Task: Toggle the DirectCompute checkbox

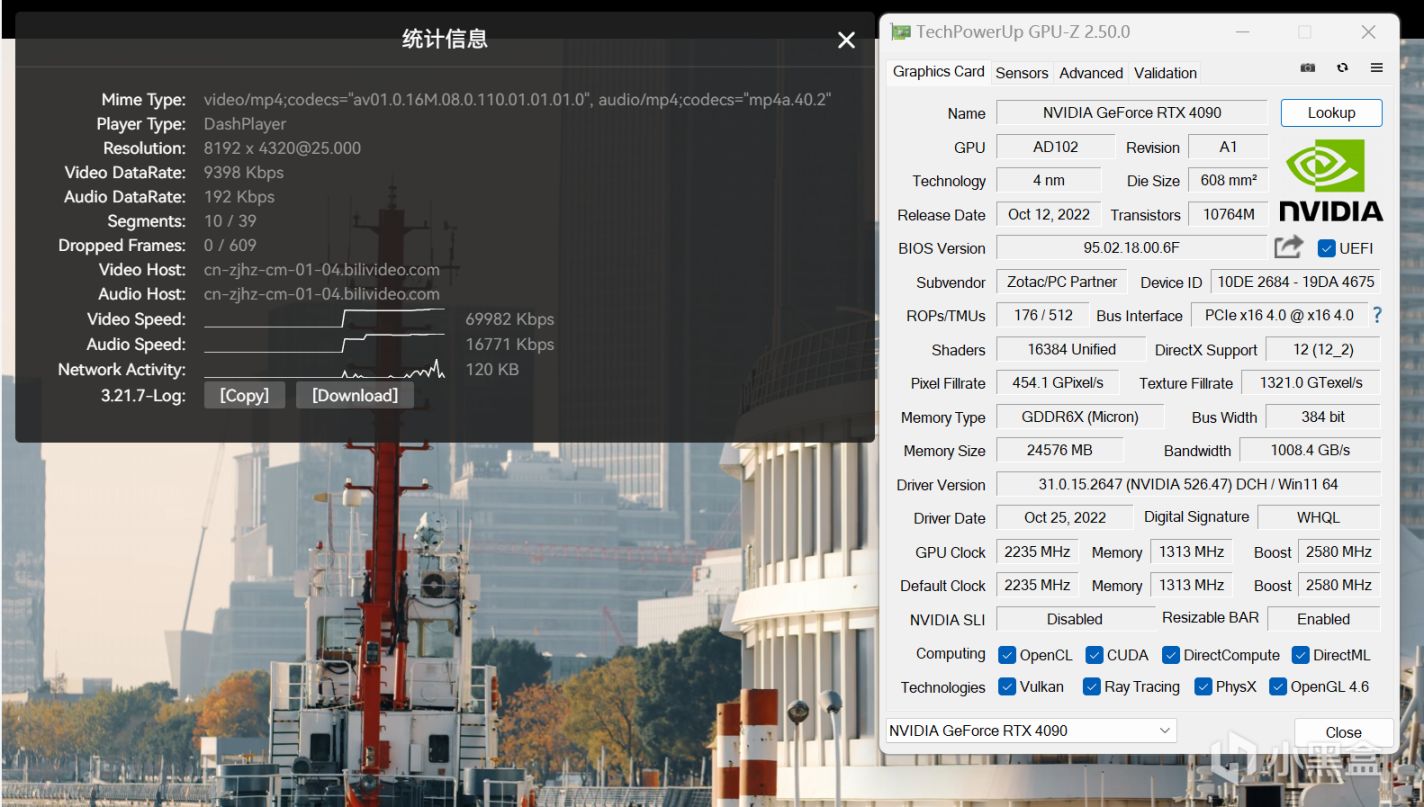Action: pyautogui.click(x=1171, y=655)
